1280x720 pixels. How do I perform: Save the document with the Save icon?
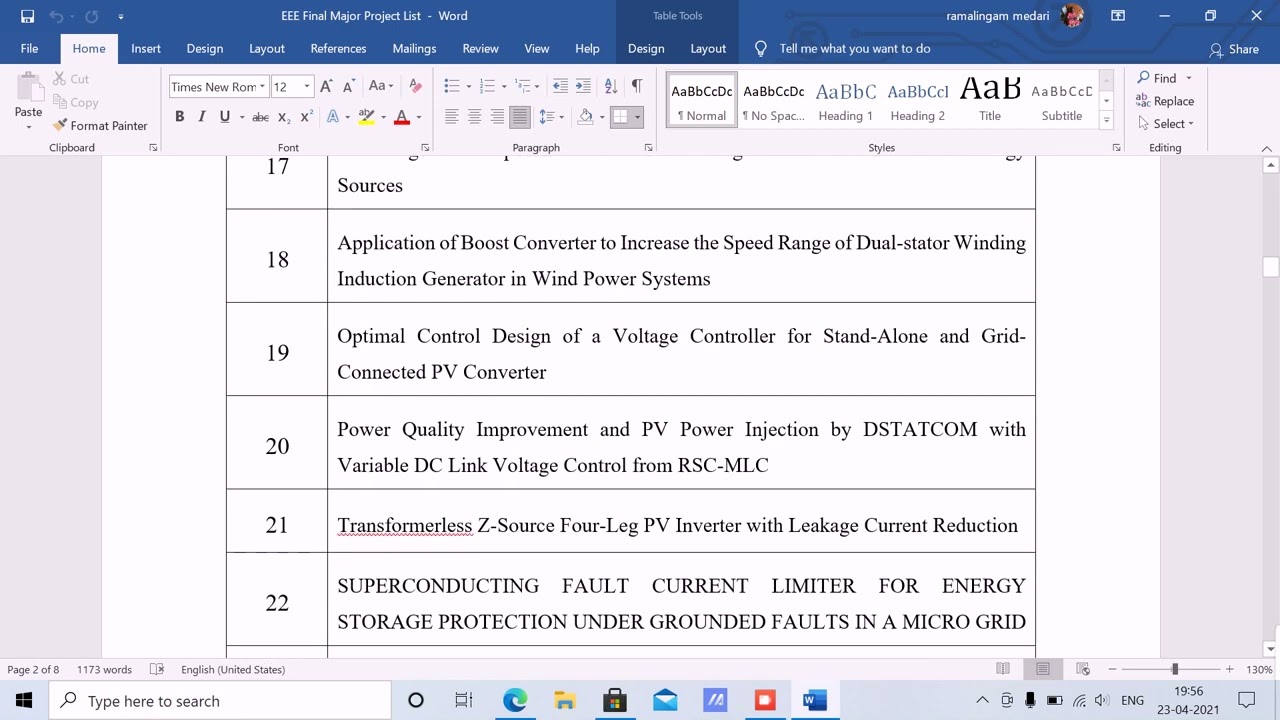pos(27,16)
